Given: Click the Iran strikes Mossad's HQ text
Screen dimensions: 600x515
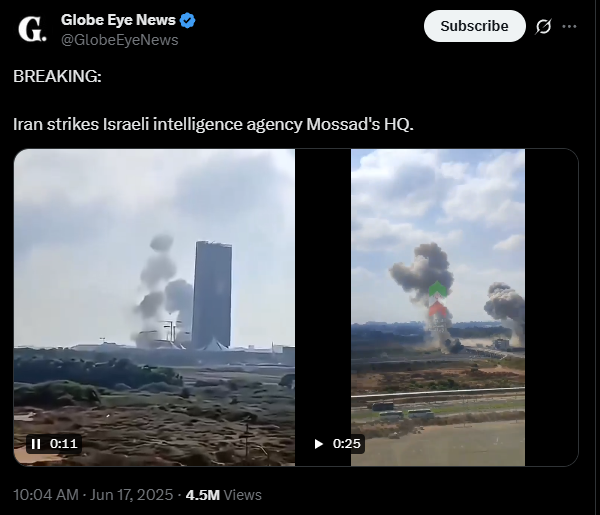Looking at the screenshot, I should (x=213, y=124).
